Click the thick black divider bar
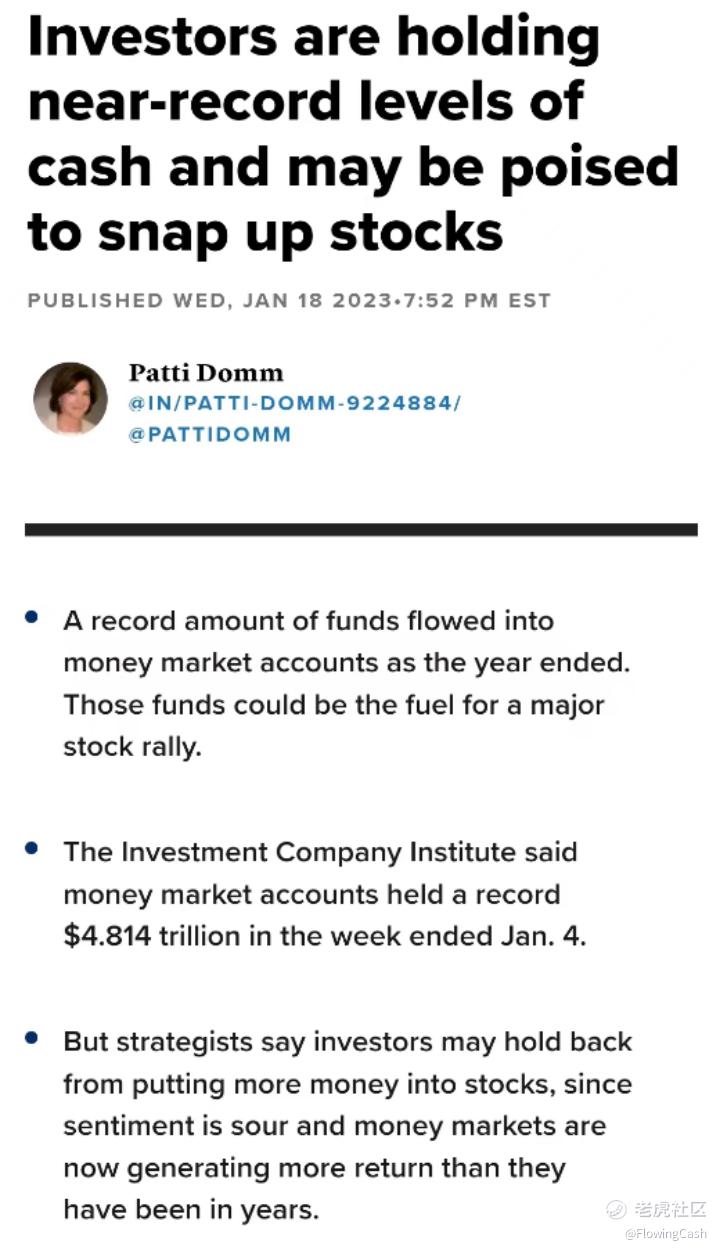720x1250 pixels. pyautogui.click(x=361, y=529)
